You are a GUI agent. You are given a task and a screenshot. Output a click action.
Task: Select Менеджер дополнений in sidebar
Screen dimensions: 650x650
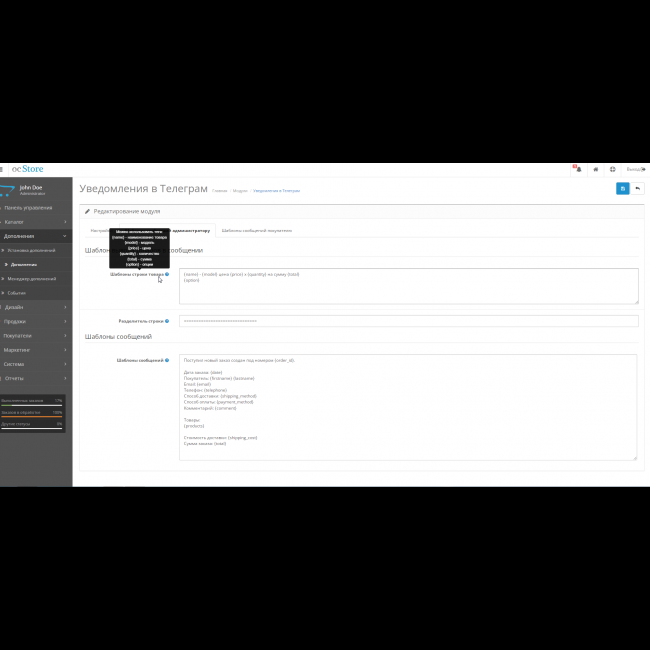coord(35,278)
